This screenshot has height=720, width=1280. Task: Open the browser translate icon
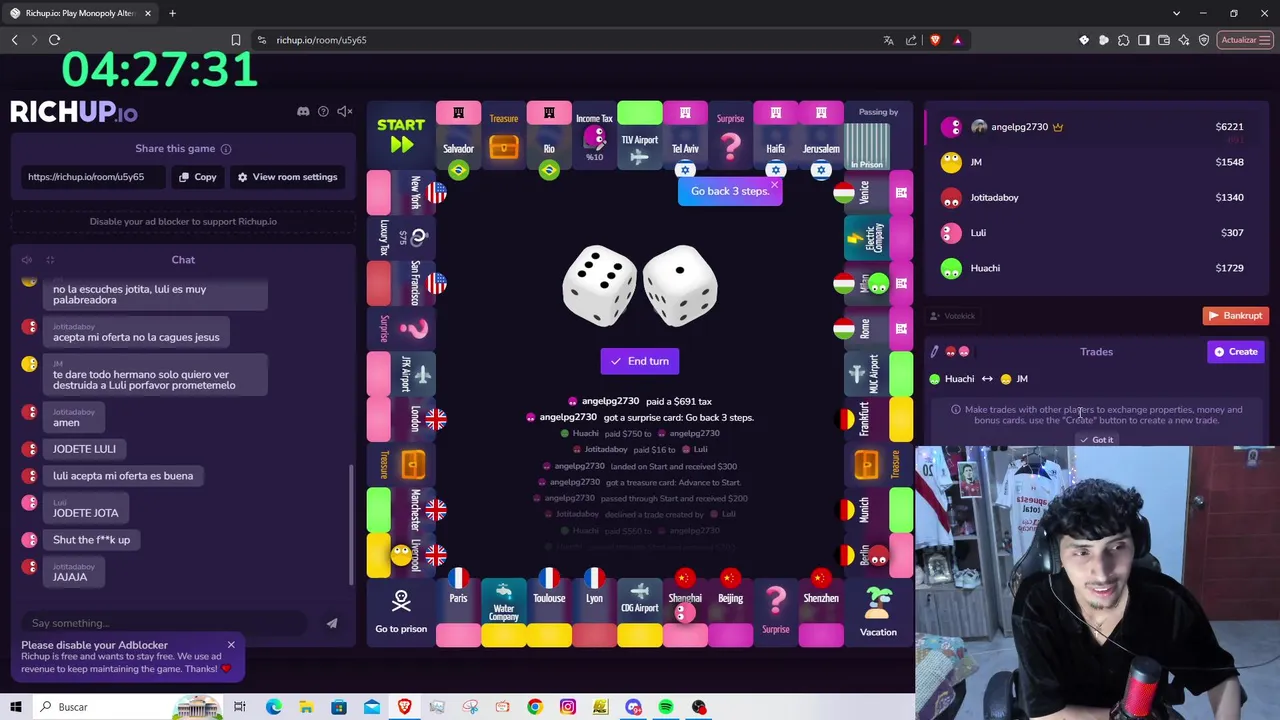point(888,40)
